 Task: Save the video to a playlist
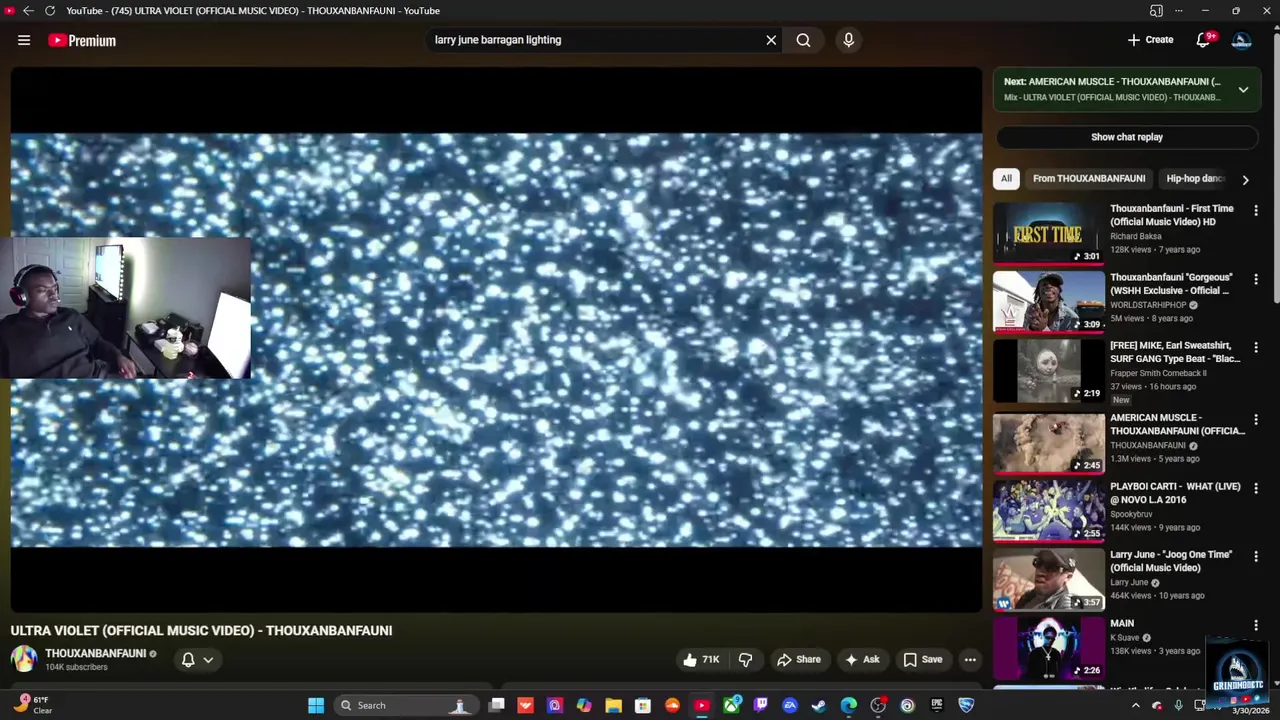pyautogui.click(x=923, y=659)
